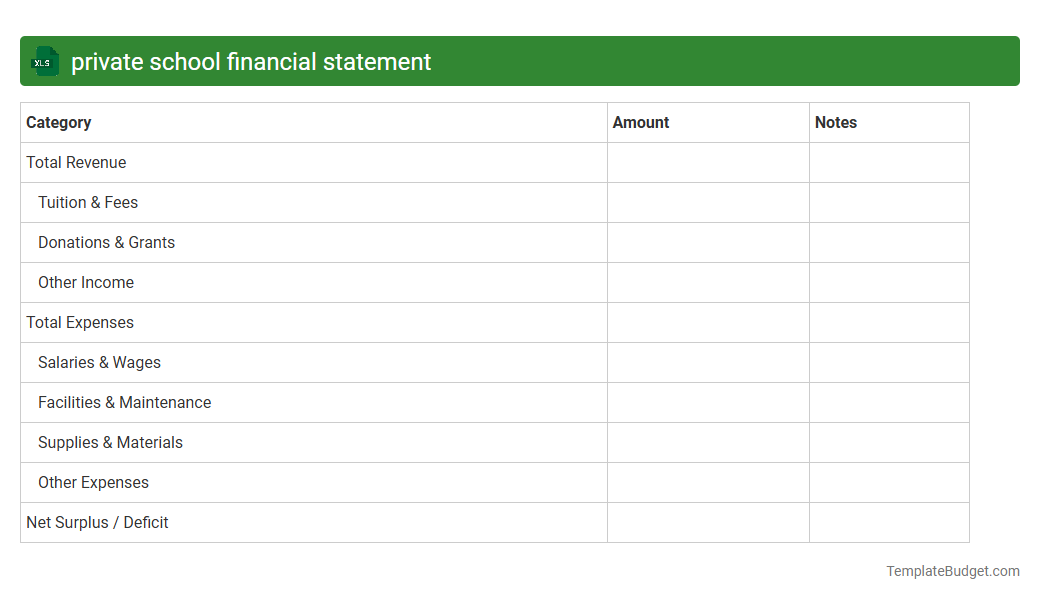Select the Donations & Grants row label

(x=106, y=242)
